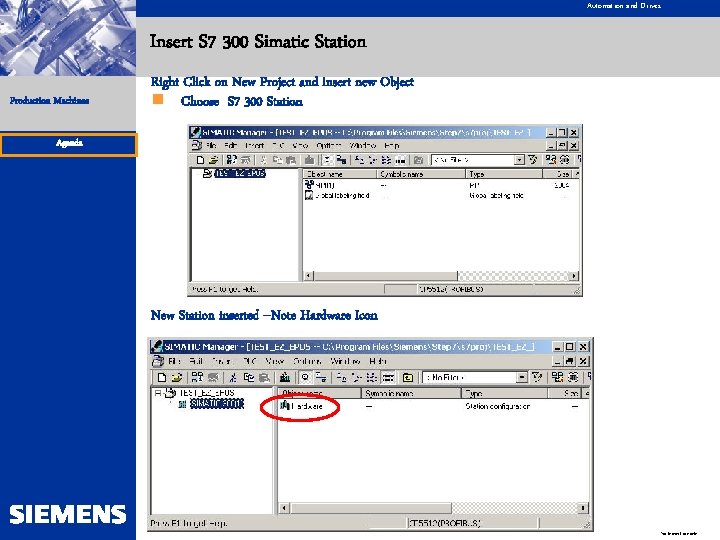720x540 pixels.
Task: Click Details view icon in lower window toolbar
Action: coord(388,377)
